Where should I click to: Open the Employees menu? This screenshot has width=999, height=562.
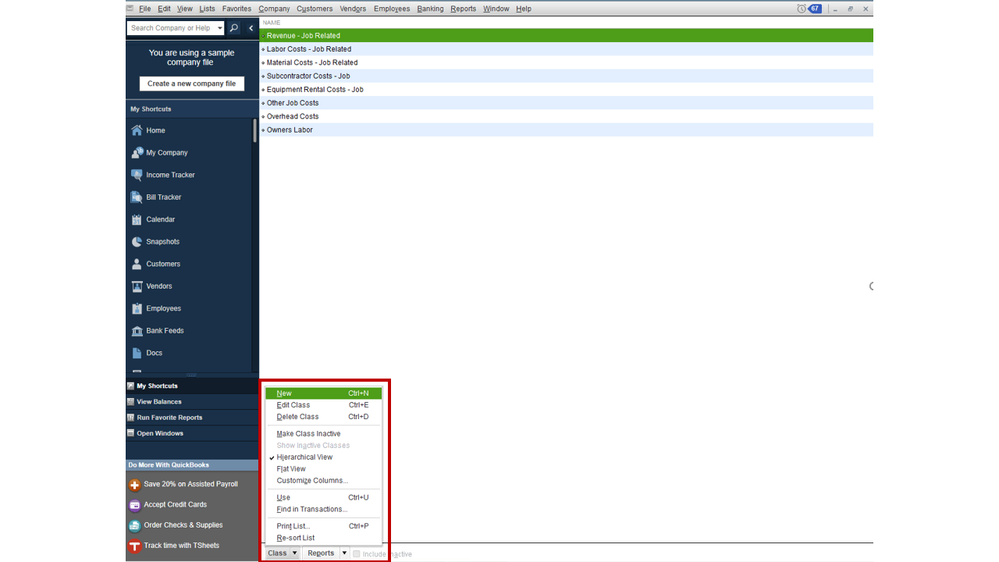tap(392, 9)
